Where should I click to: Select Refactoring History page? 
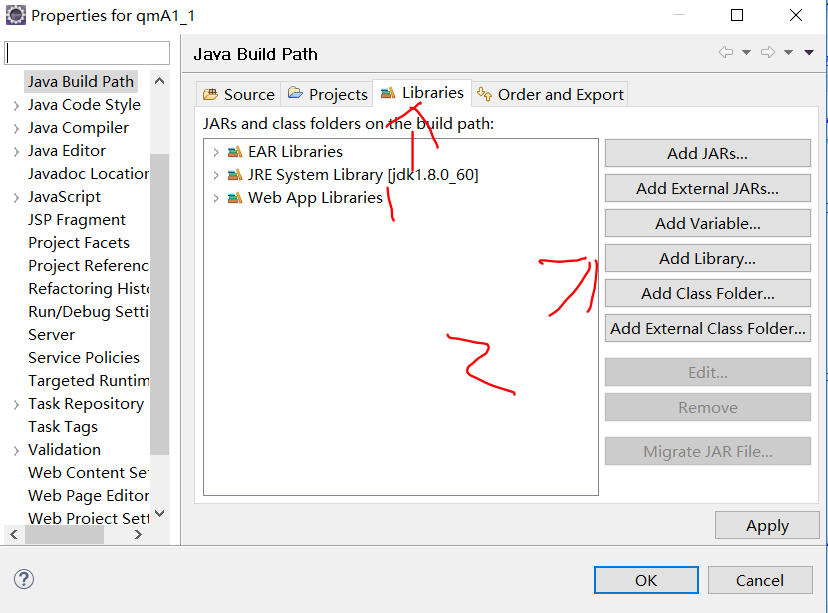[x=88, y=288]
